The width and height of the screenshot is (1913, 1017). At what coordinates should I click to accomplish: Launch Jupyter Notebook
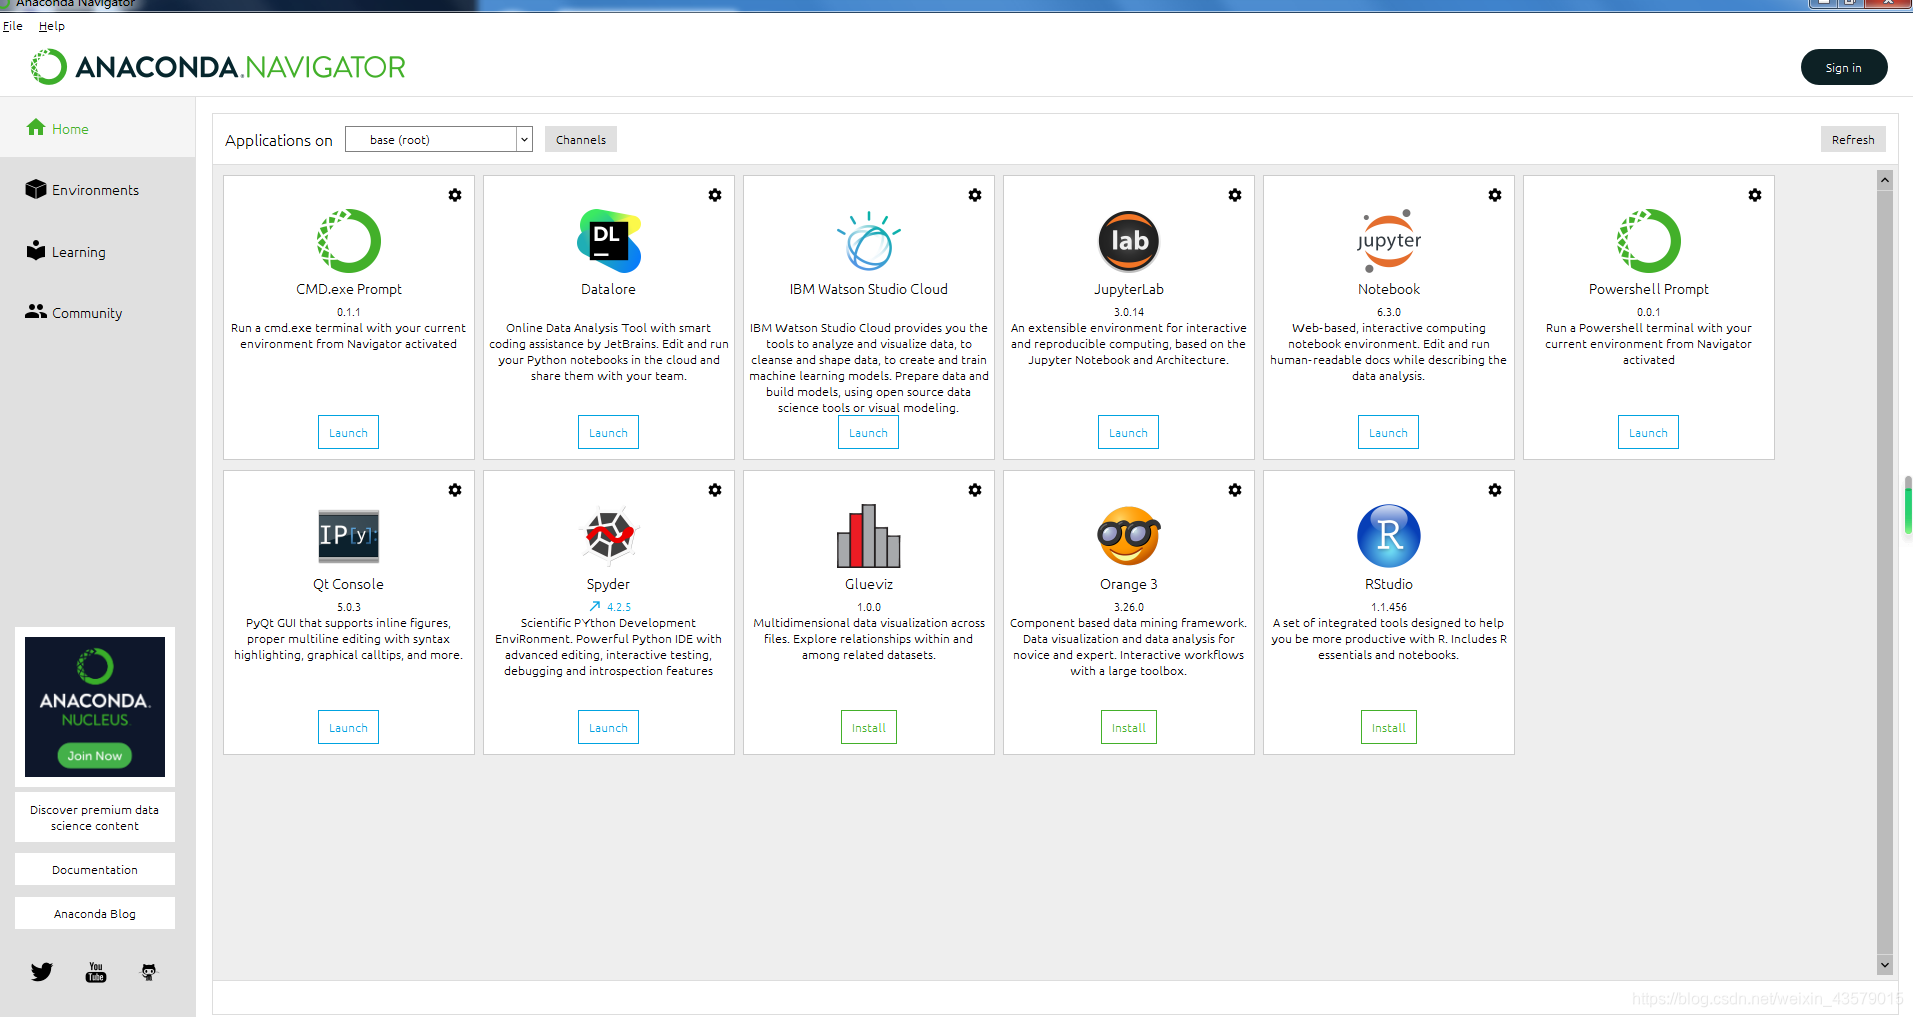click(x=1389, y=433)
